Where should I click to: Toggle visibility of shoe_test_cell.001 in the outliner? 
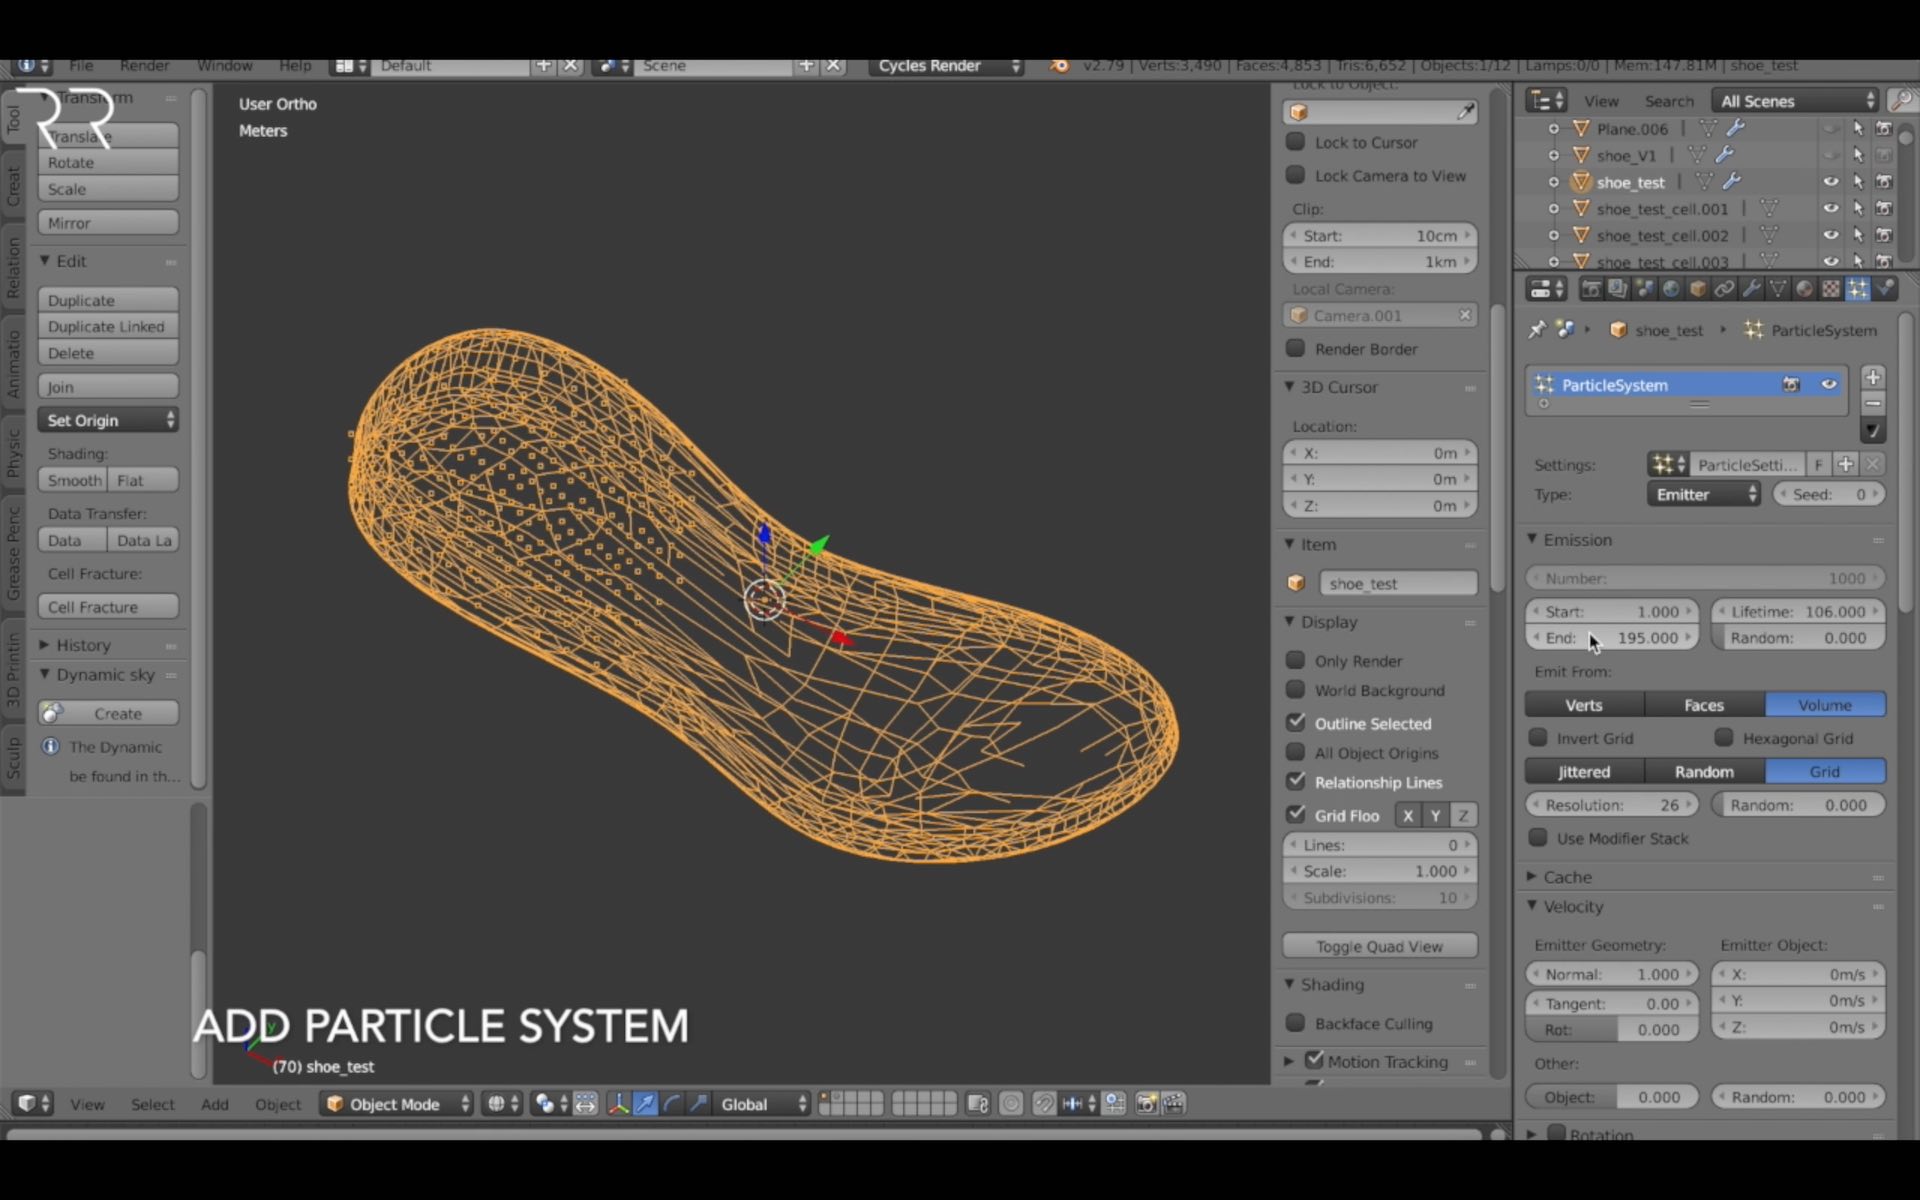click(x=1831, y=208)
